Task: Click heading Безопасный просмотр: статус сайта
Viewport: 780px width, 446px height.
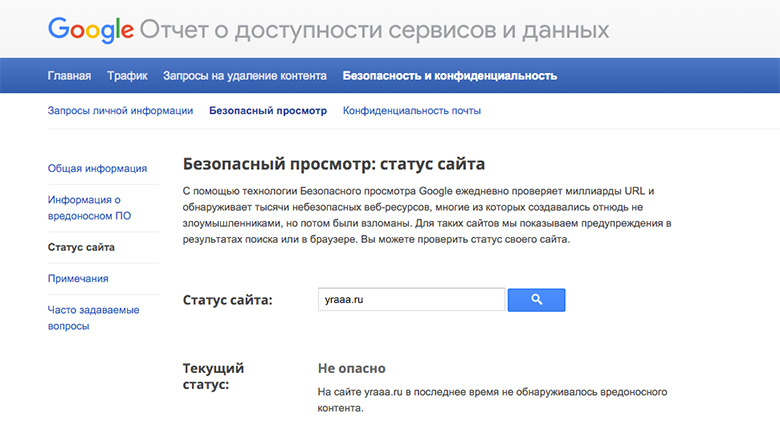Action: coord(334,164)
